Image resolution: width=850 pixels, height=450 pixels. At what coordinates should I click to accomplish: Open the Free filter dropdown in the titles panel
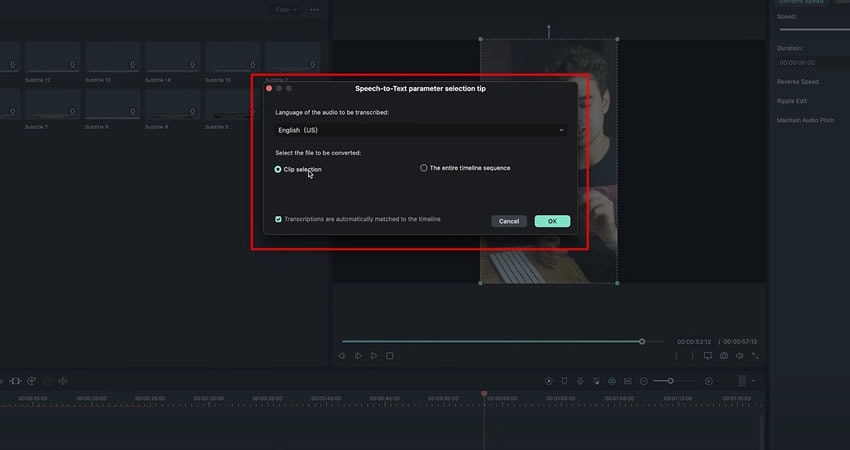coord(286,10)
